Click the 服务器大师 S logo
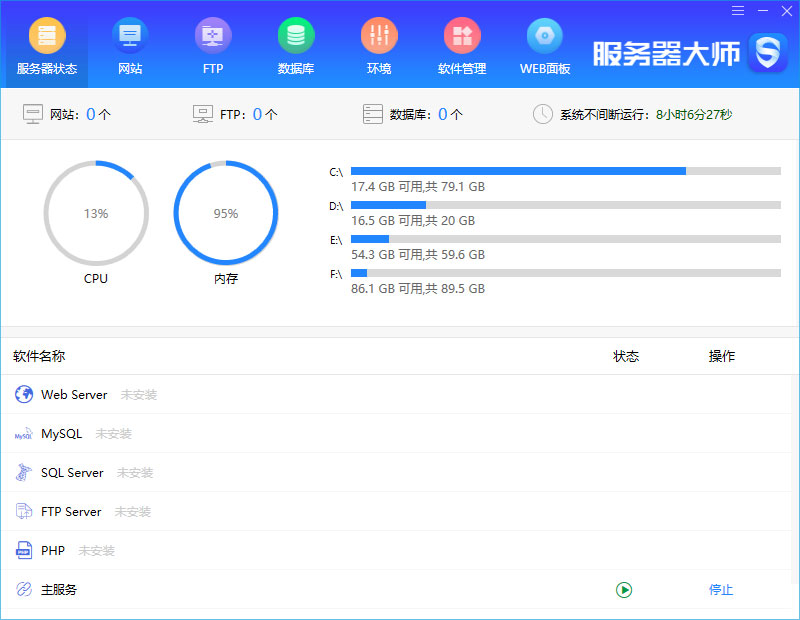Image resolution: width=800 pixels, height=620 pixels. (x=767, y=52)
